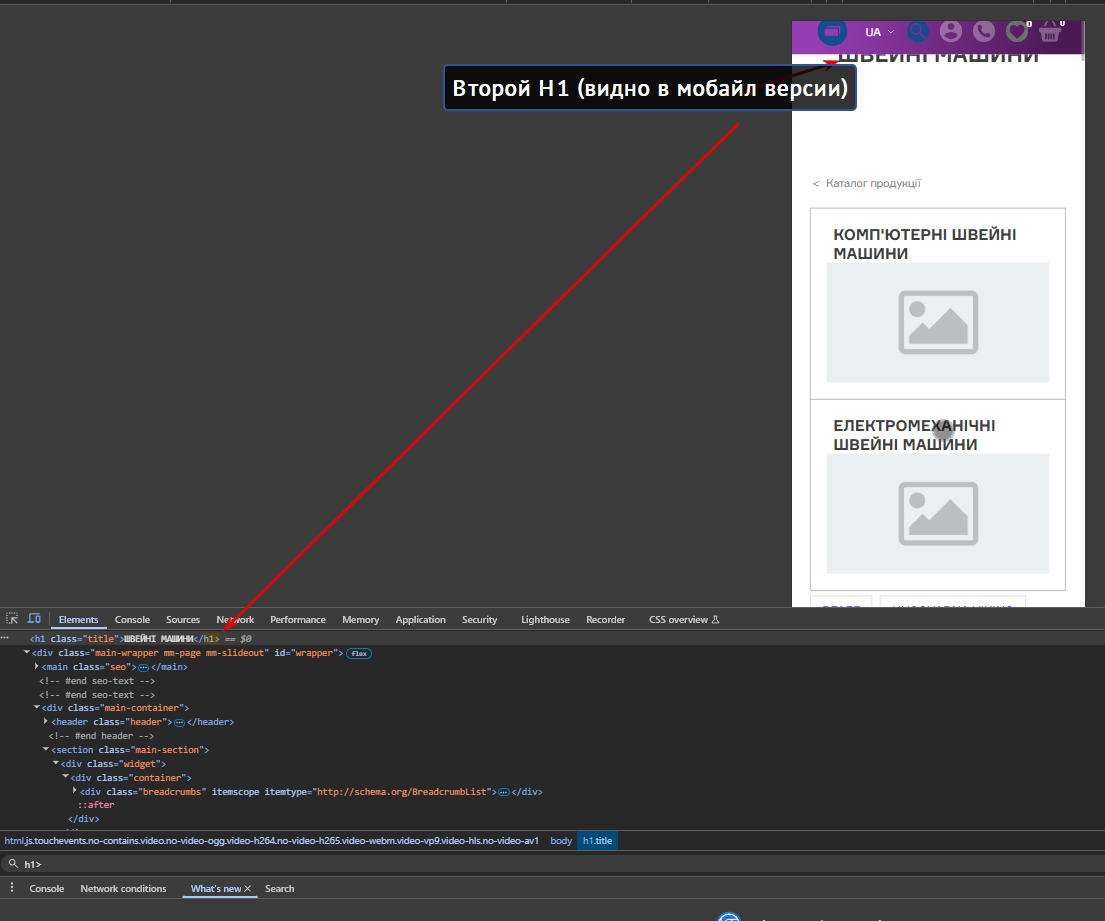Open the Security panel tab
The image size is (1105, 921).
(x=480, y=619)
